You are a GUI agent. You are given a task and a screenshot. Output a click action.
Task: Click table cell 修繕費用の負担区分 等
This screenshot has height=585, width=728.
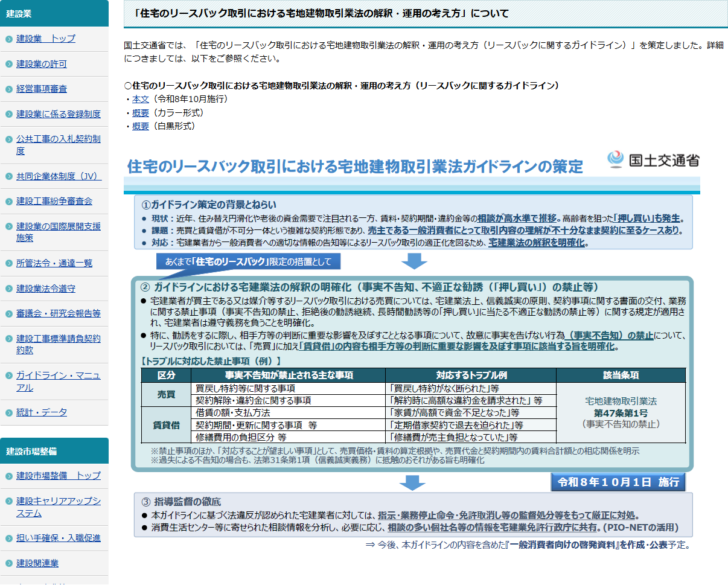(x=288, y=437)
